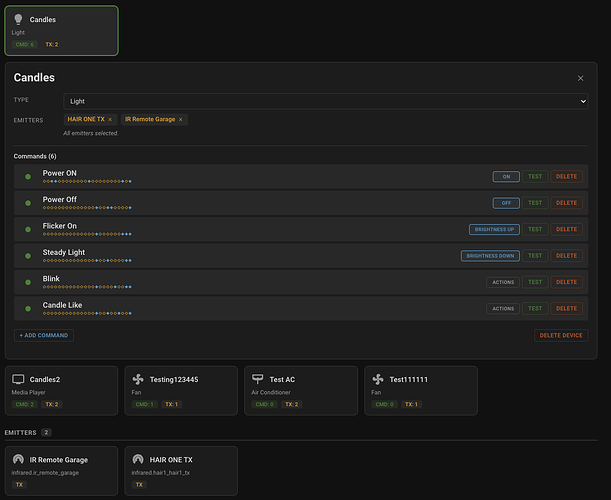Click the 'All emitters selected' note
The width and height of the screenshot is (611, 500).
pyautogui.click(x=91, y=133)
